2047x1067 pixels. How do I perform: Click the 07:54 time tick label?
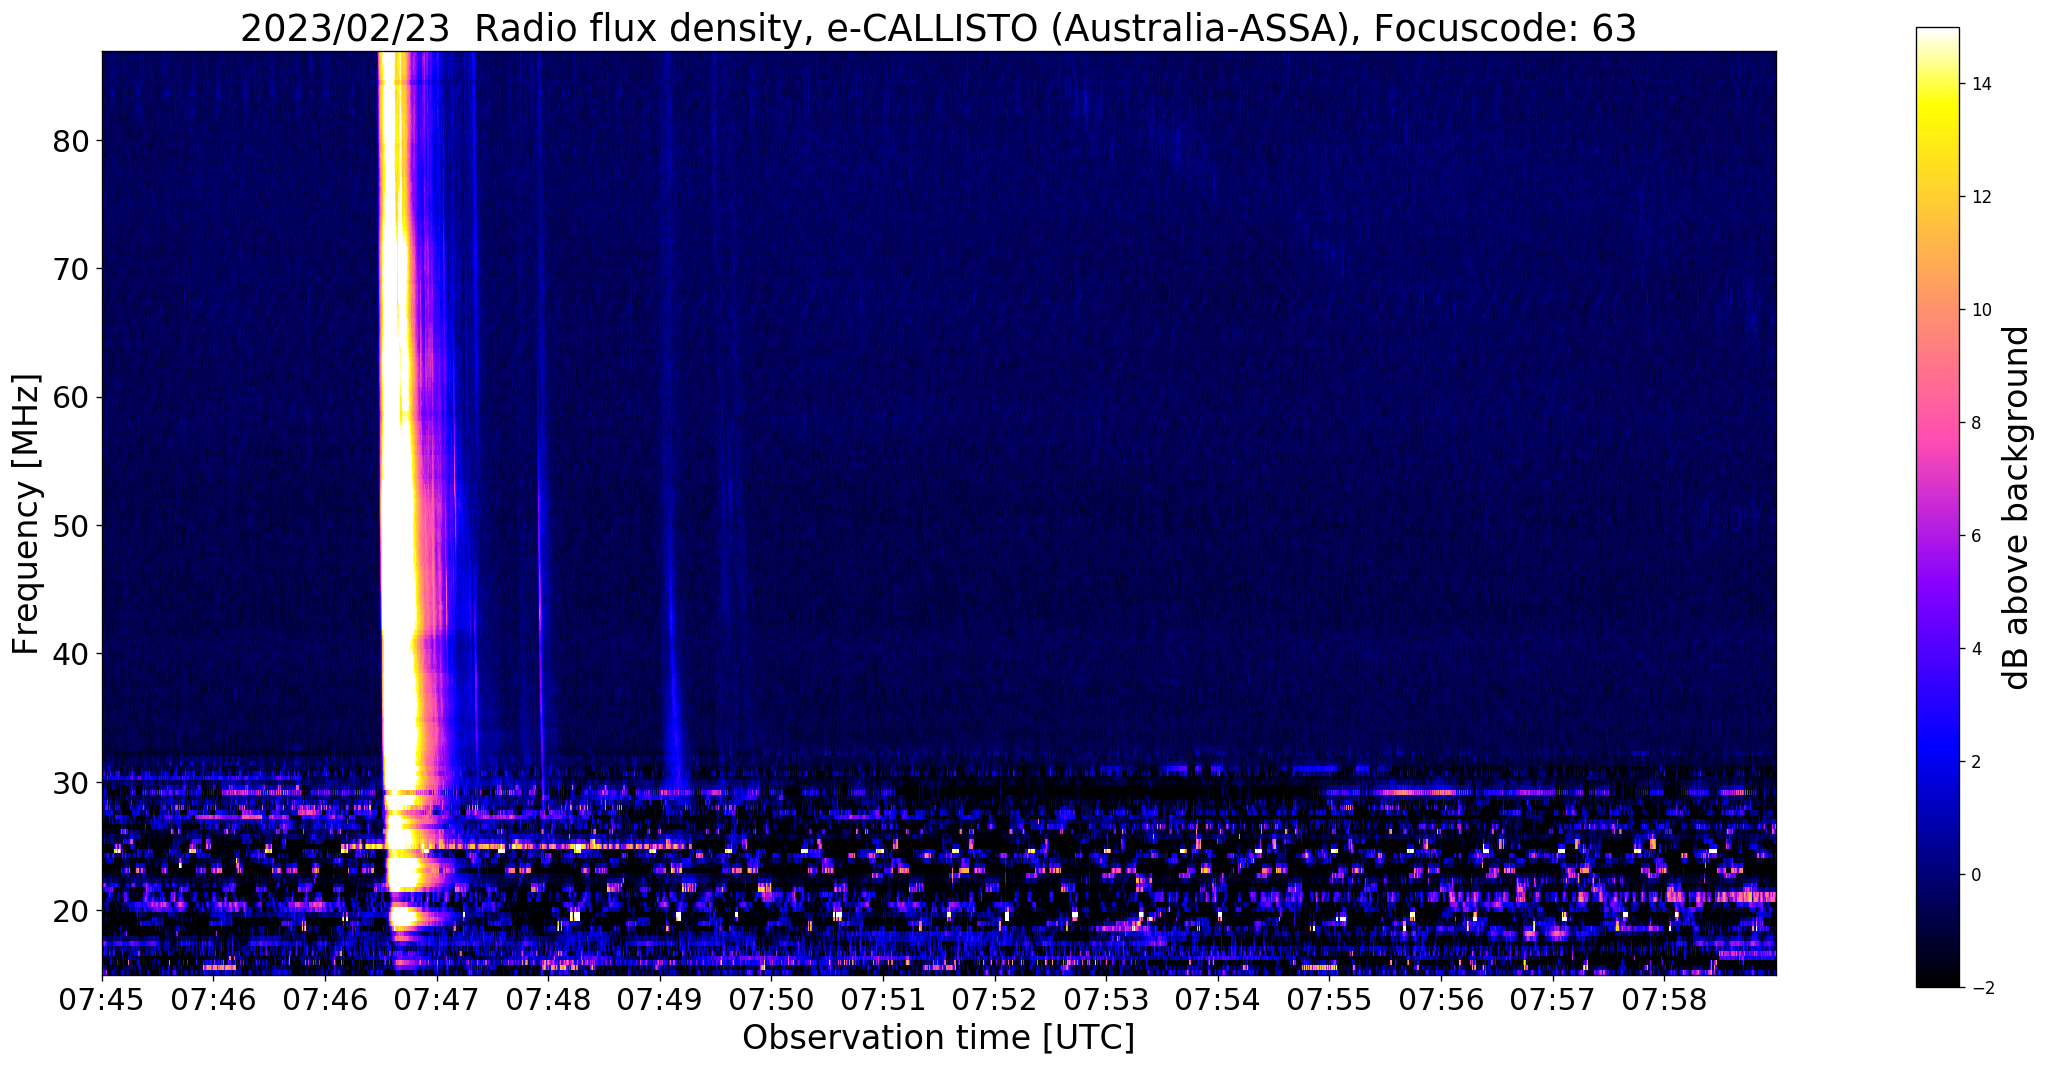[1217, 1000]
